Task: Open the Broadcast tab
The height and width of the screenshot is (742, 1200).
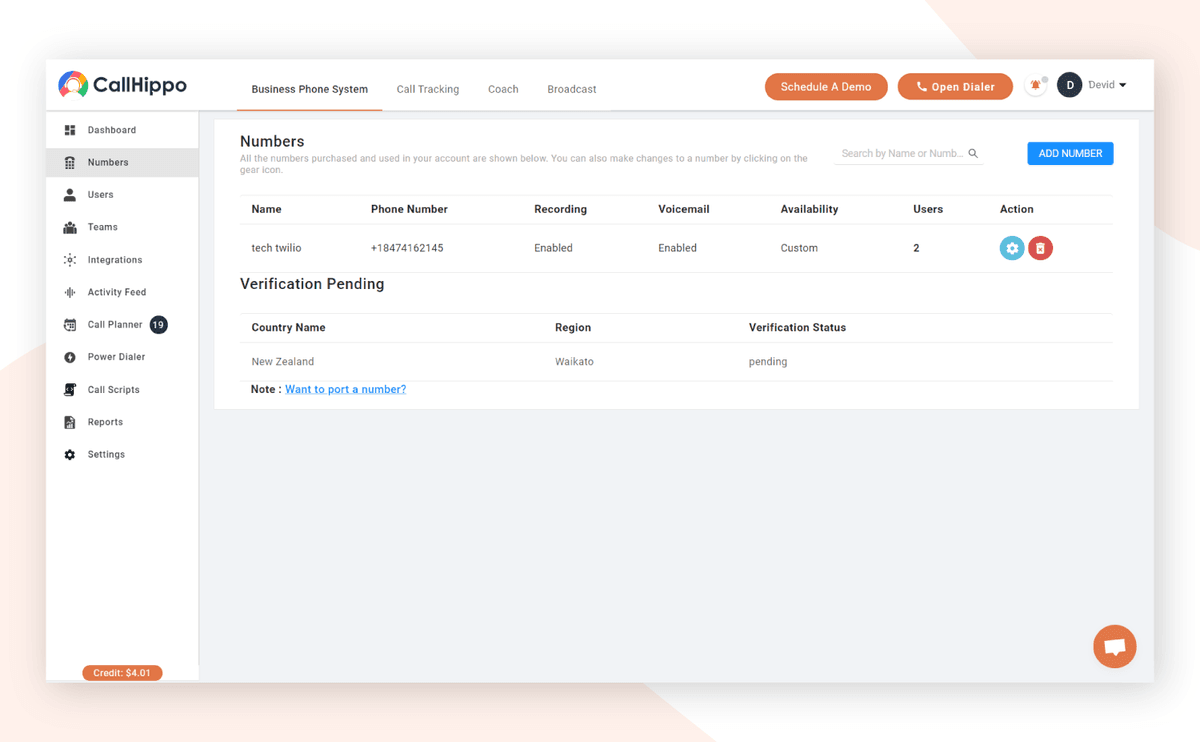Action: tap(572, 89)
